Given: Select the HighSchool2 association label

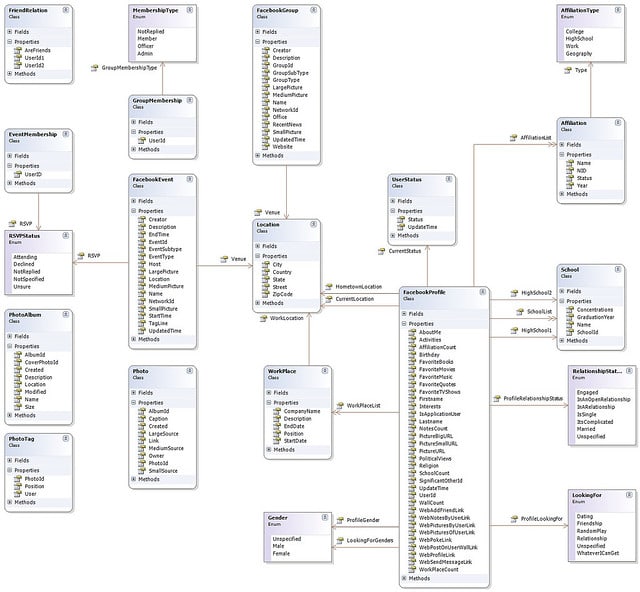Looking at the screenshot, I should (537, 293).
